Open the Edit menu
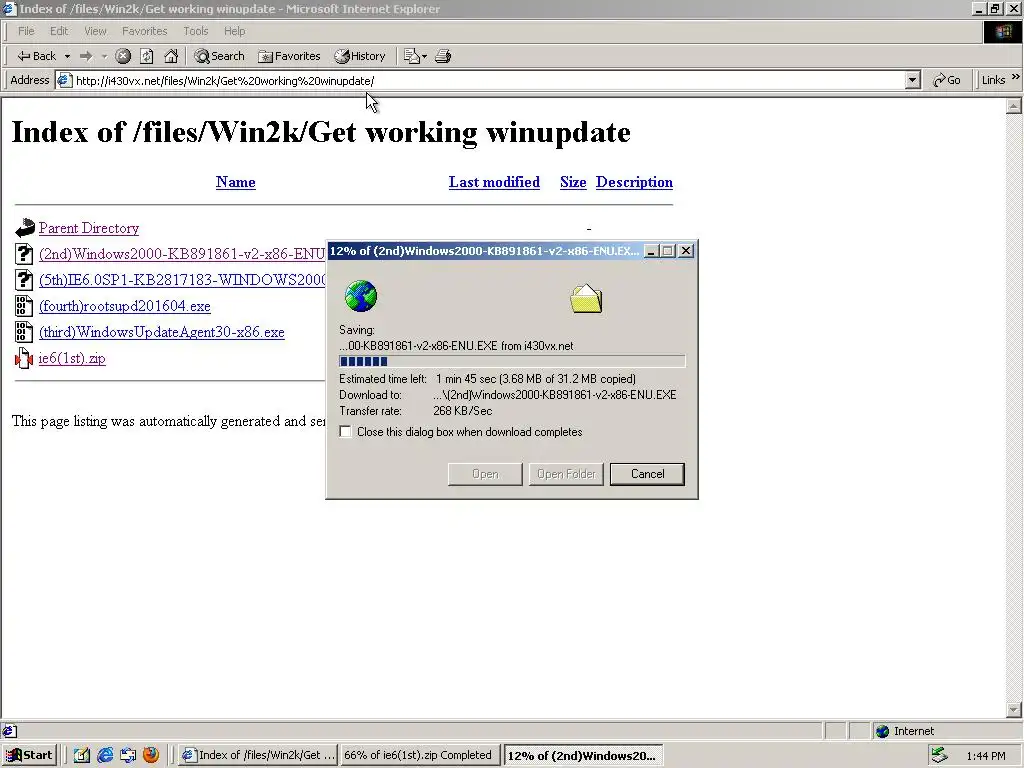This screenshot has width=1024, height=768. point(59,31)
